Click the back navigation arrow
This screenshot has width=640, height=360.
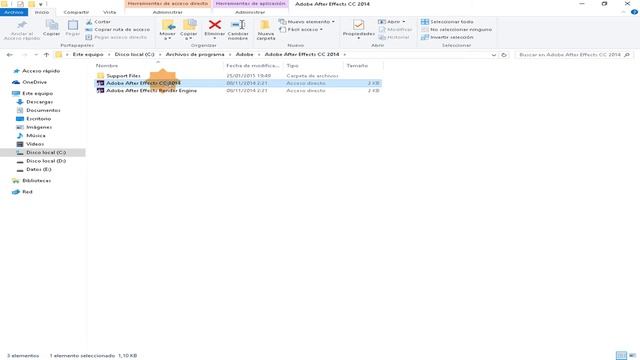click(x=10, y=55)
